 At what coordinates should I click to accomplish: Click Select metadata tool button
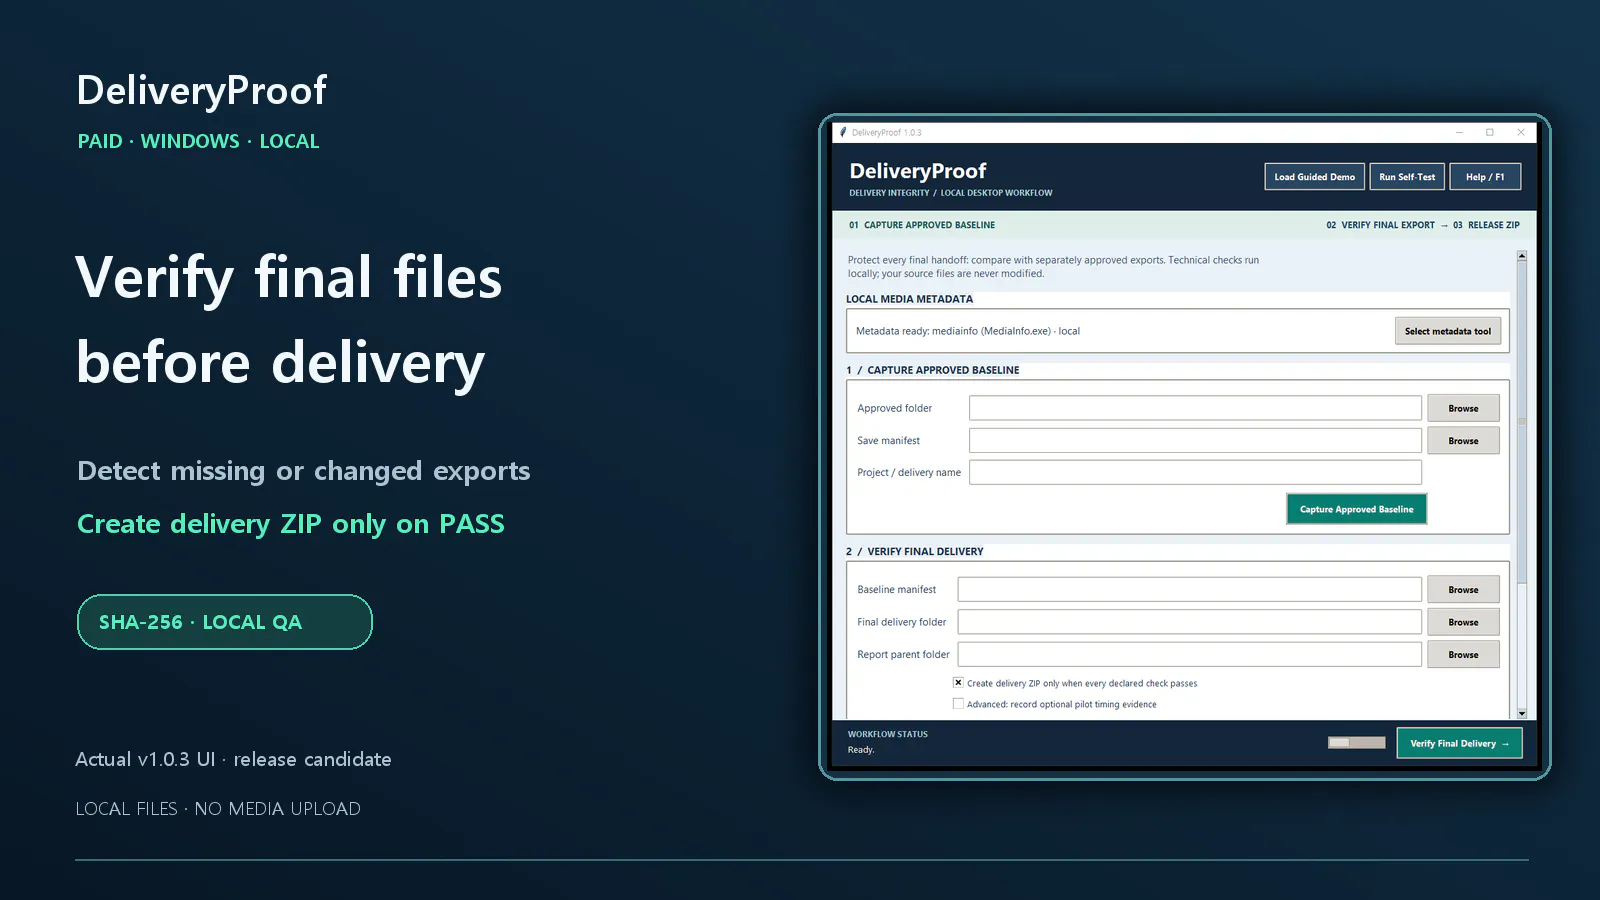(x=1447, y=331)
